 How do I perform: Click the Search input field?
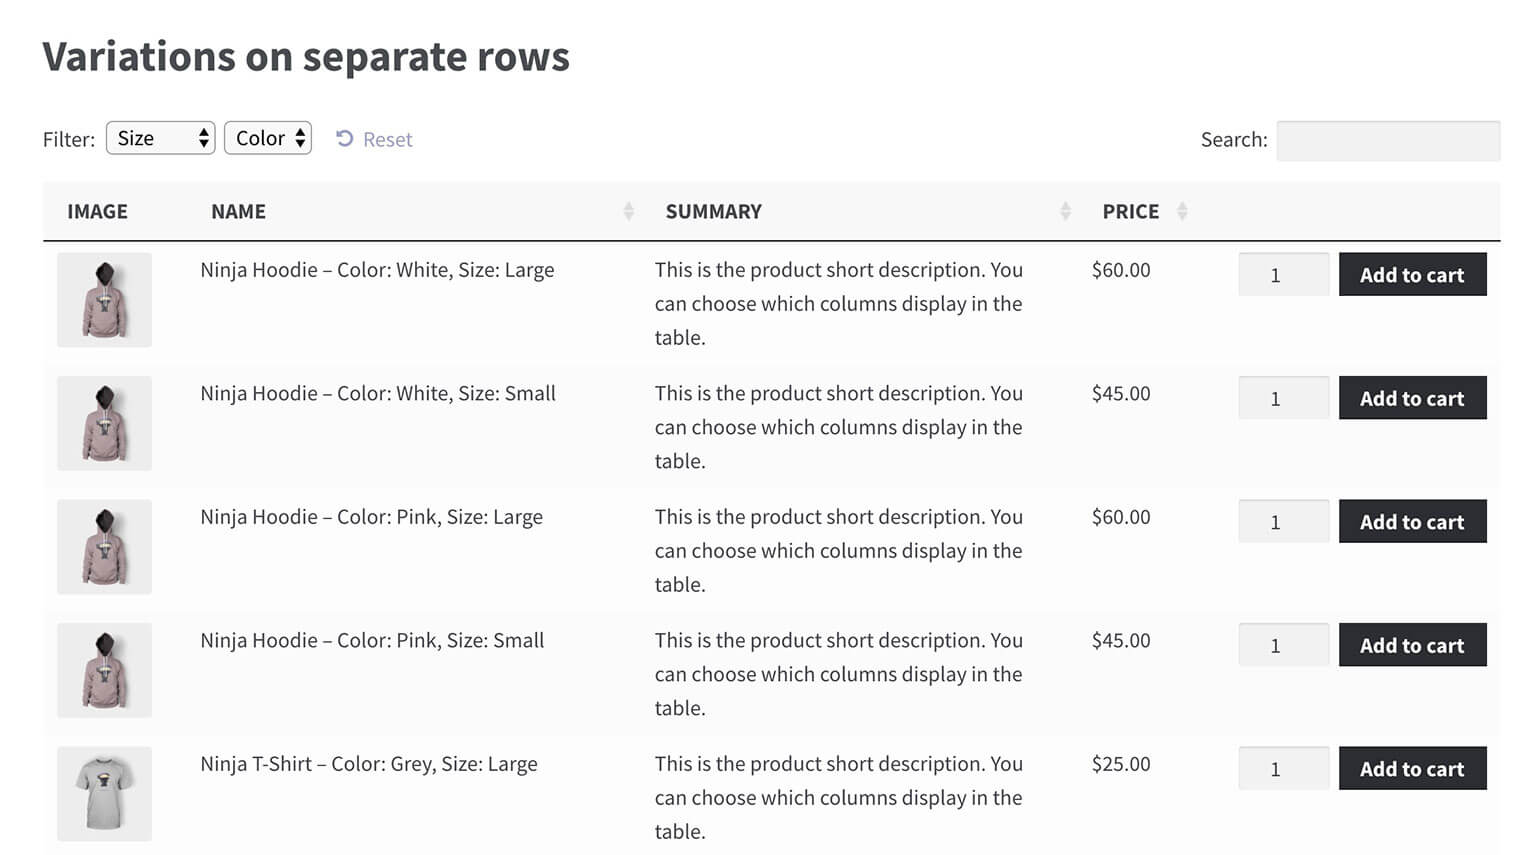tap(1387, 140)
